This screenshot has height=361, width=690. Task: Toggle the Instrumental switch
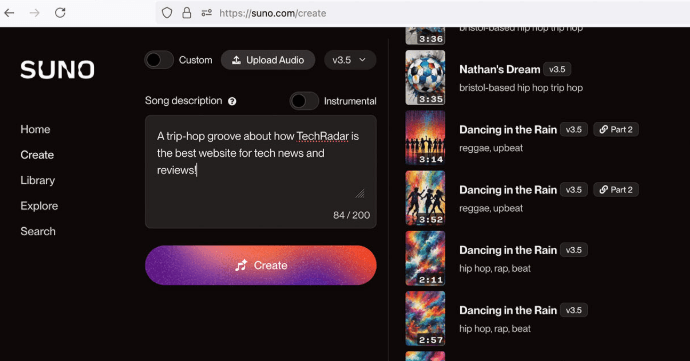(x=304, y=101)
